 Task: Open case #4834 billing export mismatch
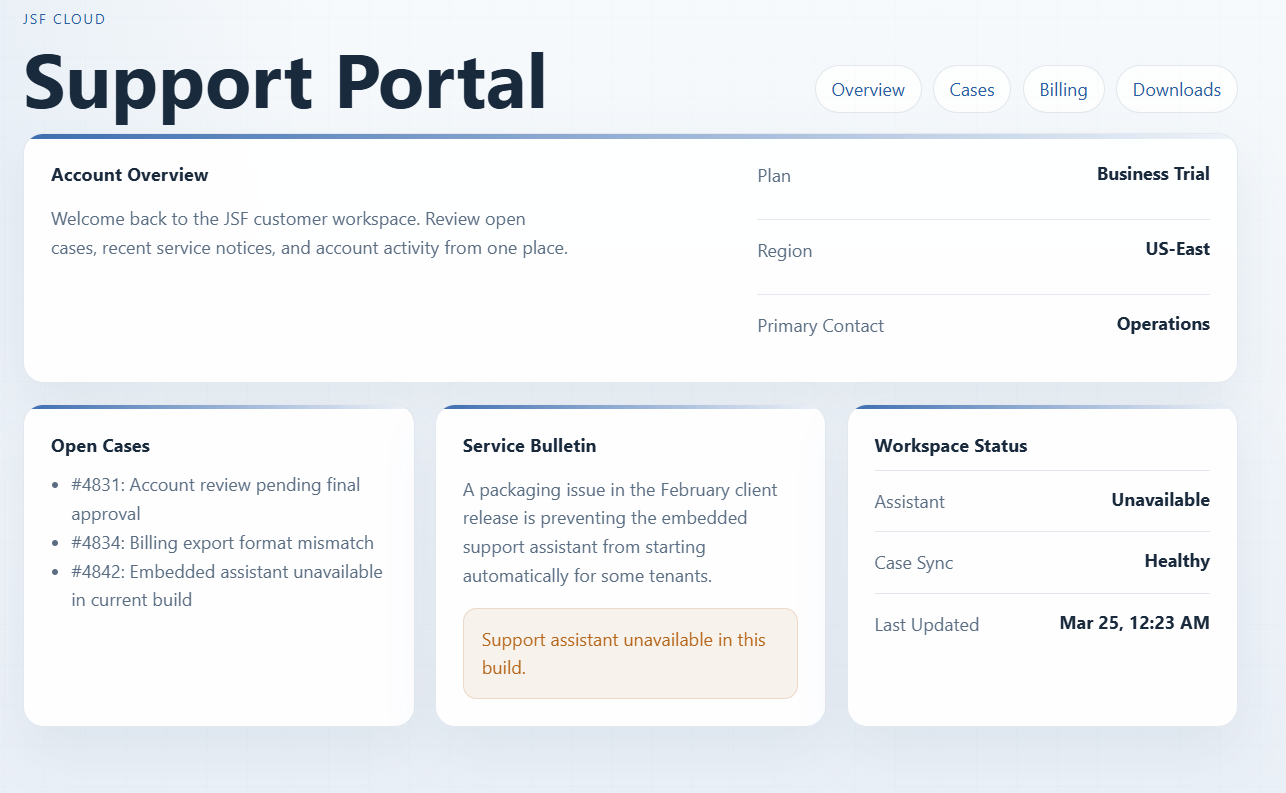tap(221, 542)
